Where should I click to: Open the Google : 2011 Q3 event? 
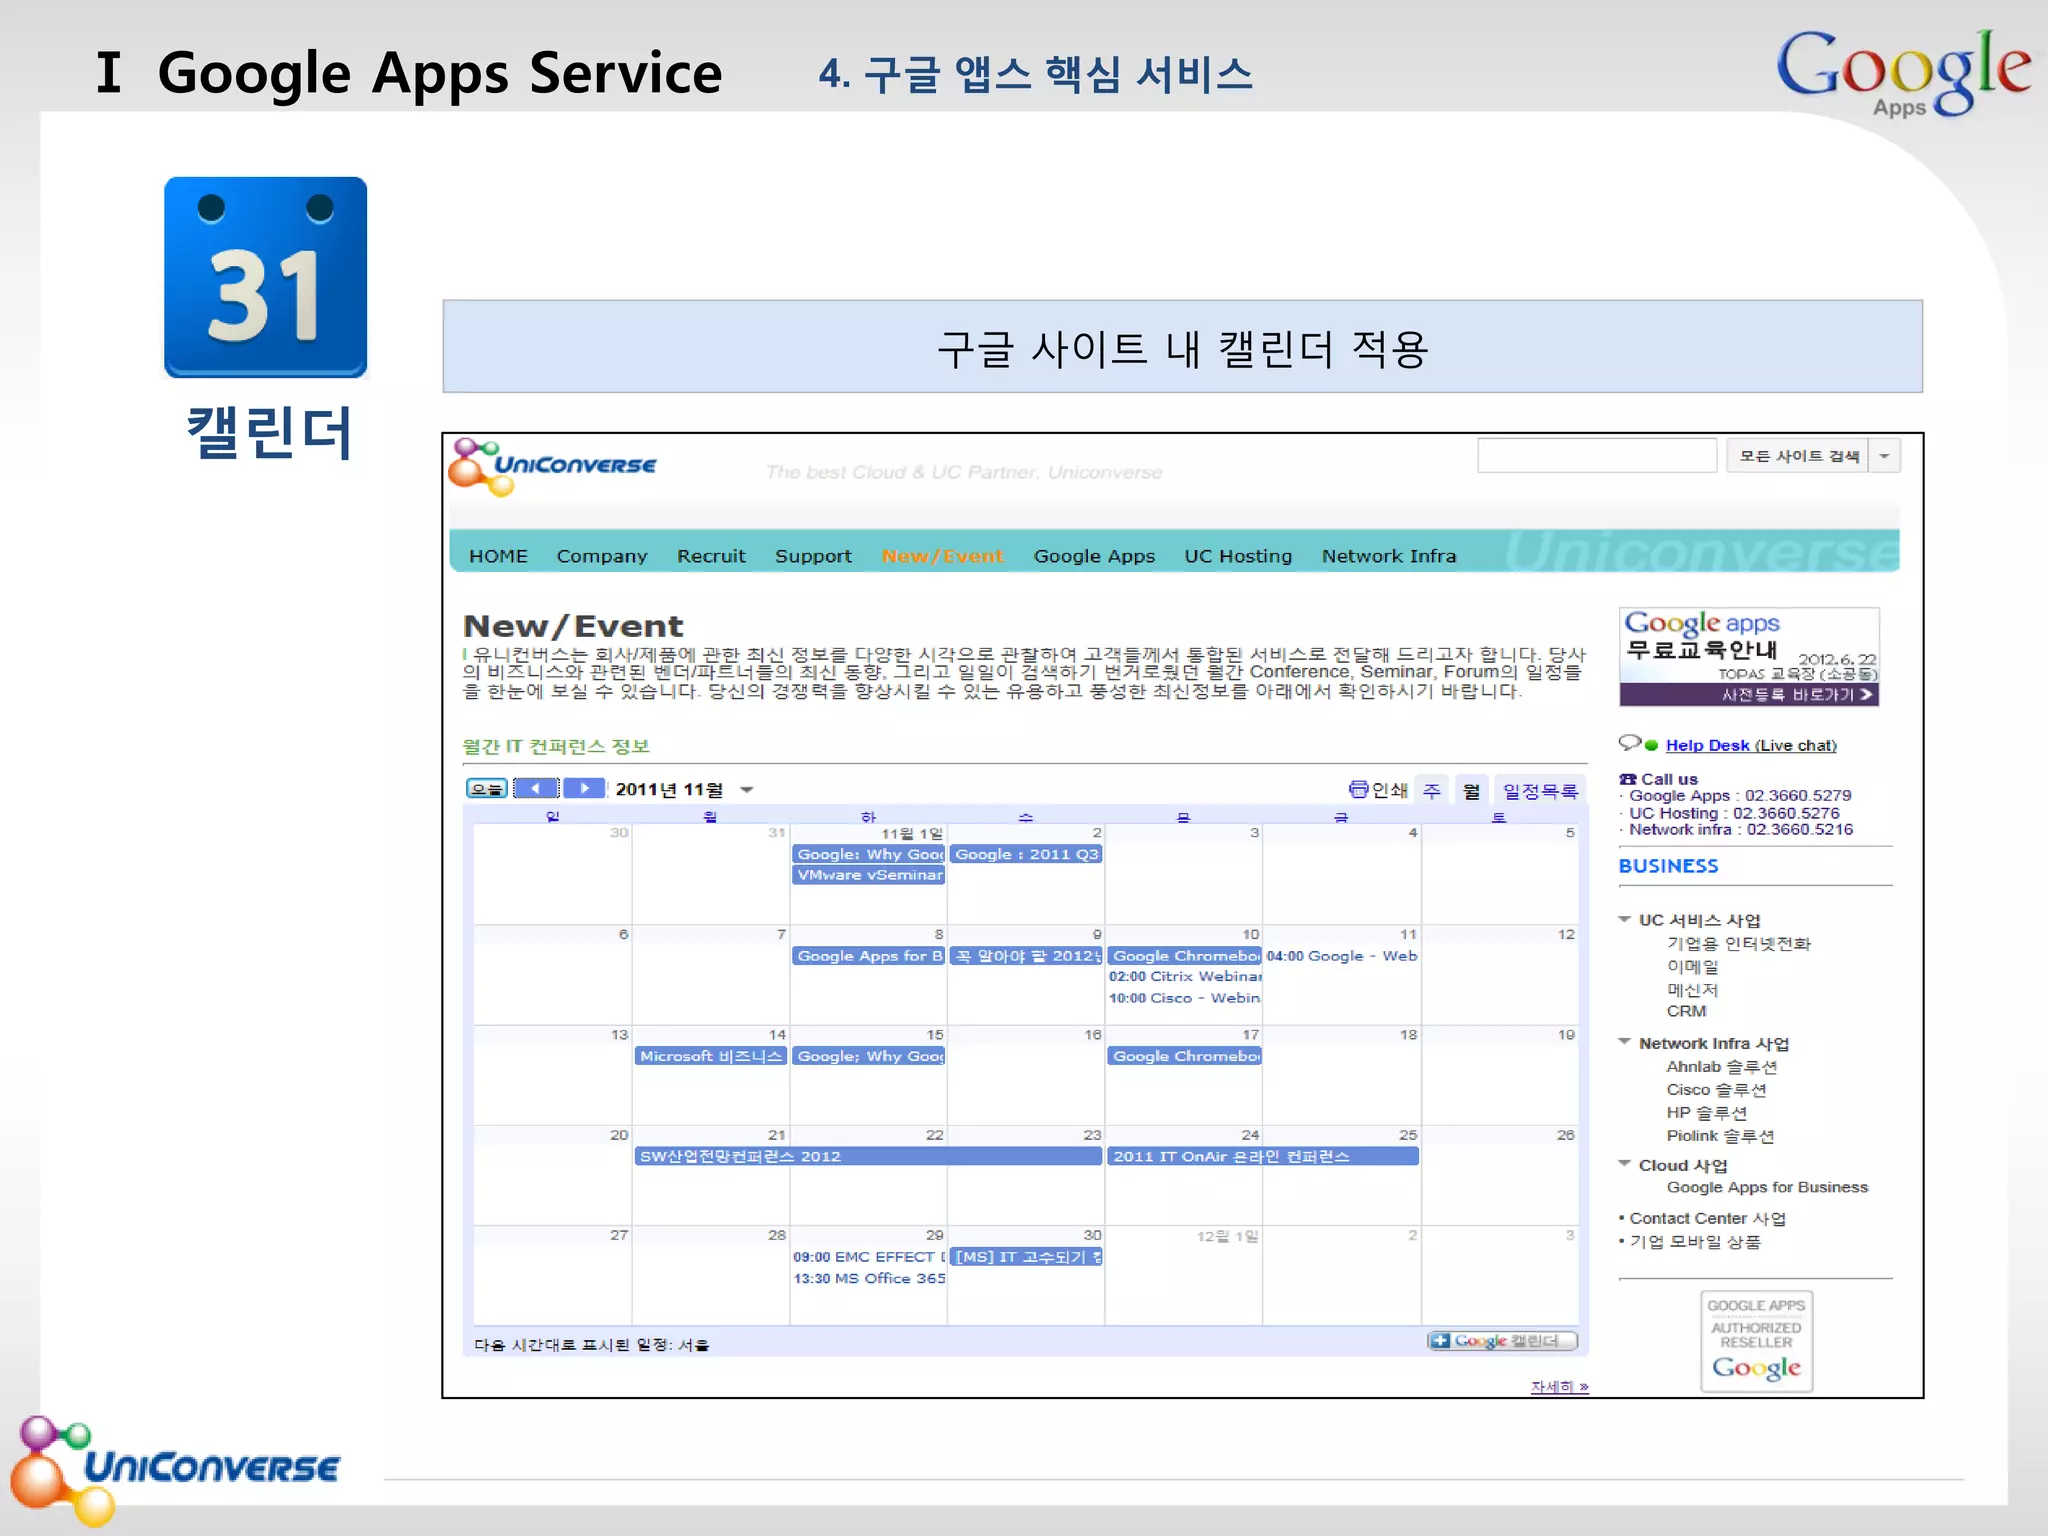pos(1026,854)
